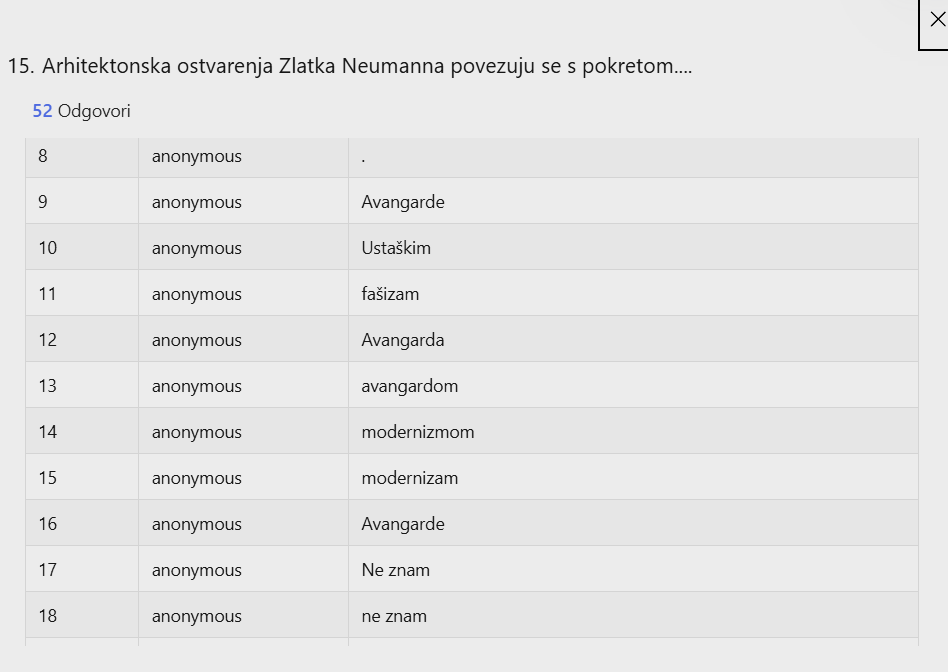This screenshot has height=672, width=948.
Task: Select the Ustaškim response in row 10
Action: pyautogui.click(x=396, y=248)
